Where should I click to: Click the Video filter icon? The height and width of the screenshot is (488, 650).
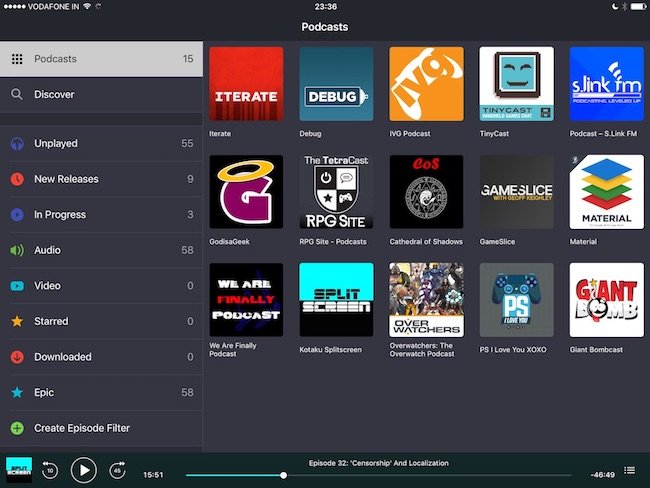[17, 286]
